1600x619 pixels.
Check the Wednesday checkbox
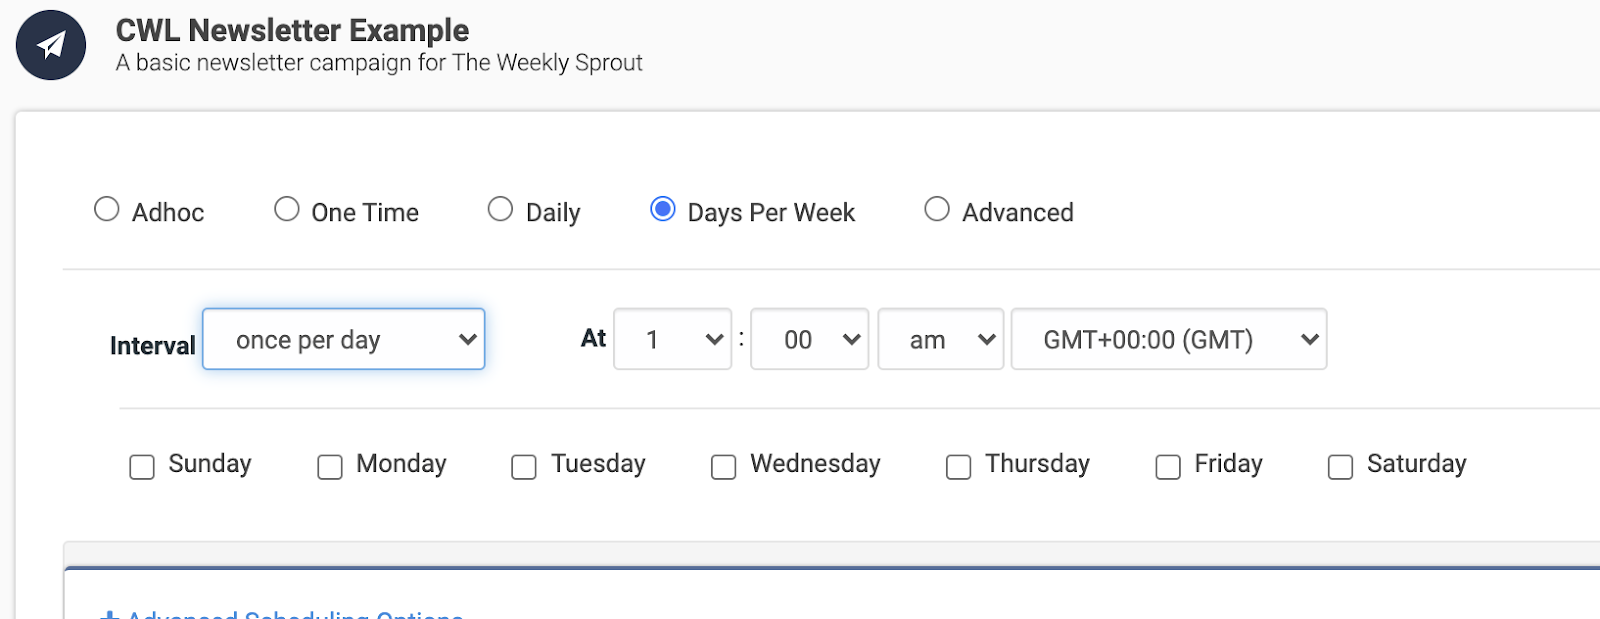724,467
